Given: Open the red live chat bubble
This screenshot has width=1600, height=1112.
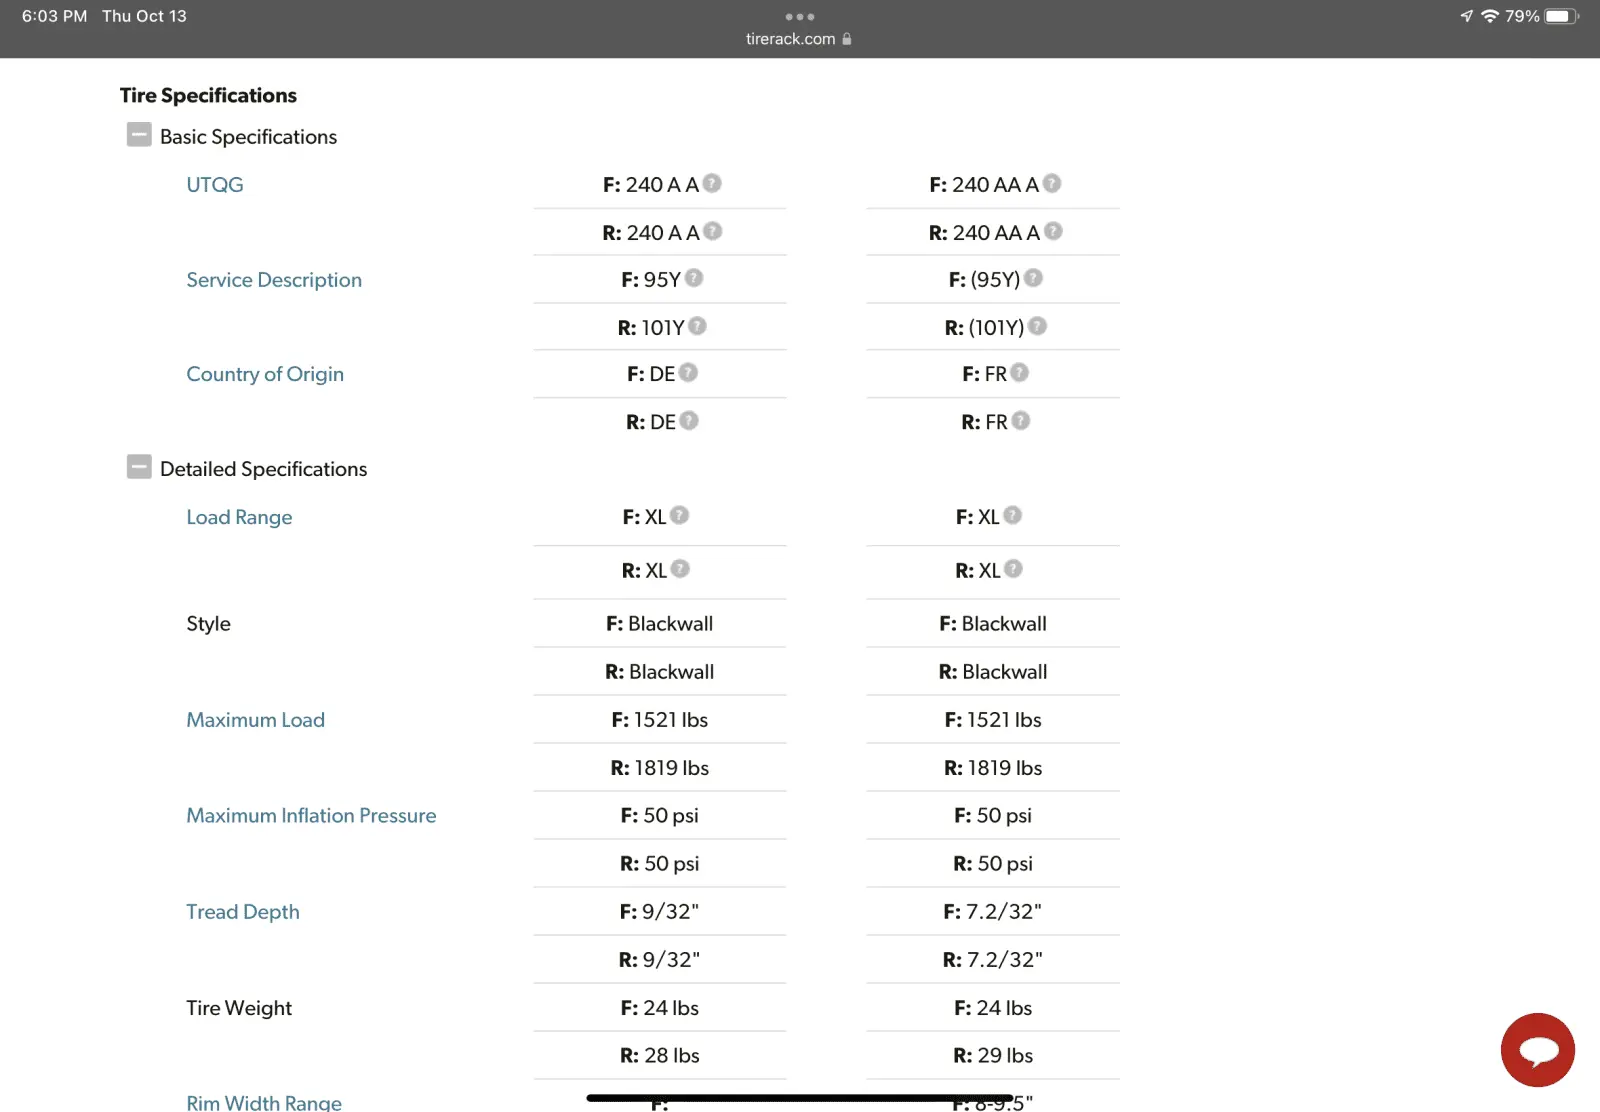Looking at the screenshot, I should [1537, 1050].
